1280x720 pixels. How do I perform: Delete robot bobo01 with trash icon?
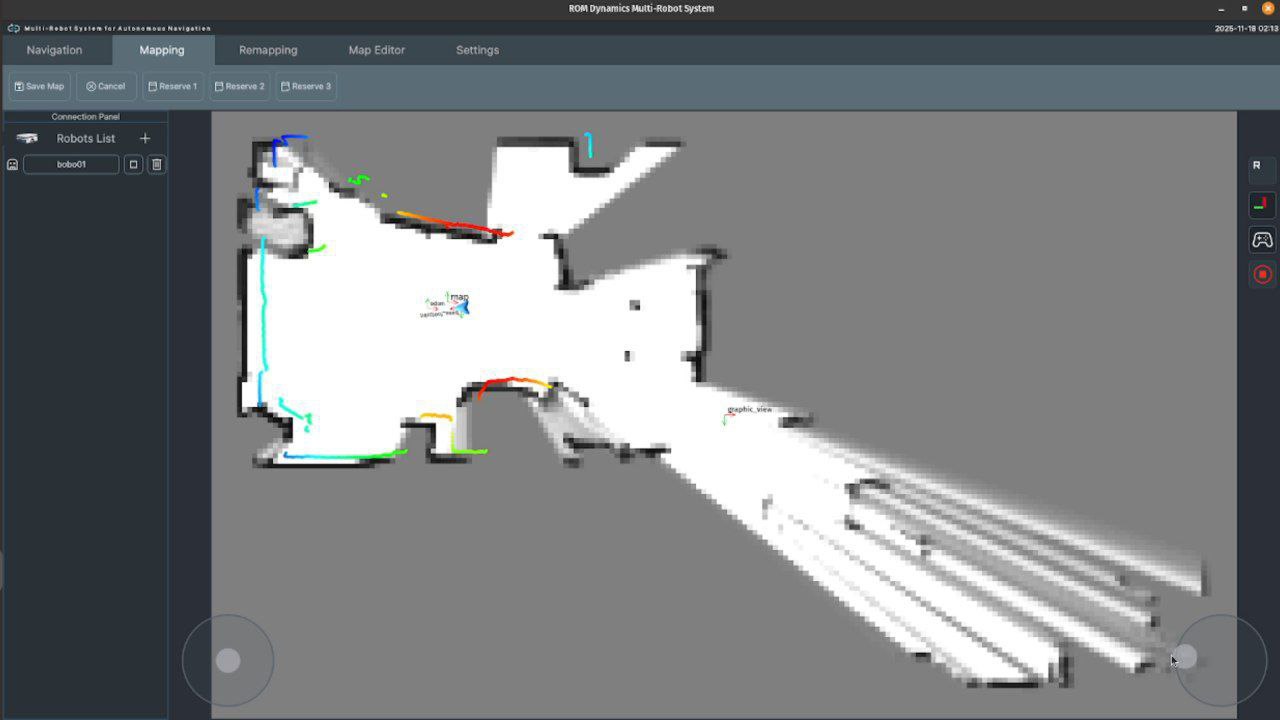(x=157, y=164)
